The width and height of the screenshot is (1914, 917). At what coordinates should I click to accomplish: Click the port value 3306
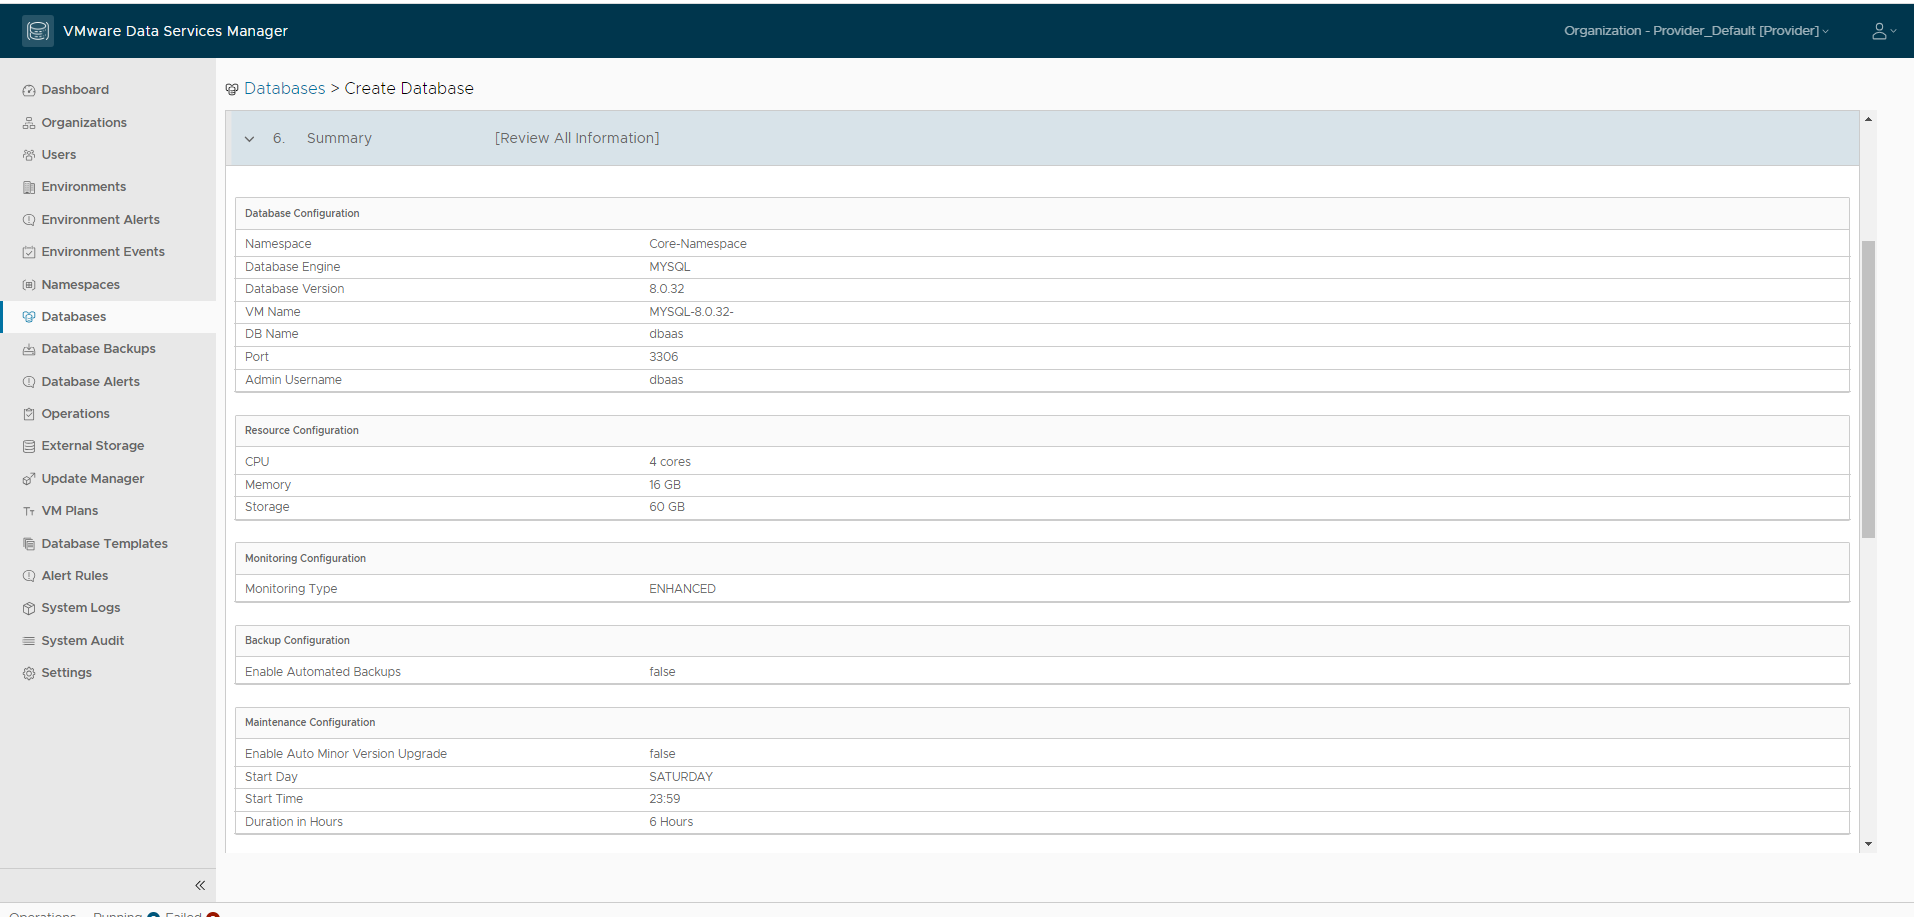click(x=663, y=357)
